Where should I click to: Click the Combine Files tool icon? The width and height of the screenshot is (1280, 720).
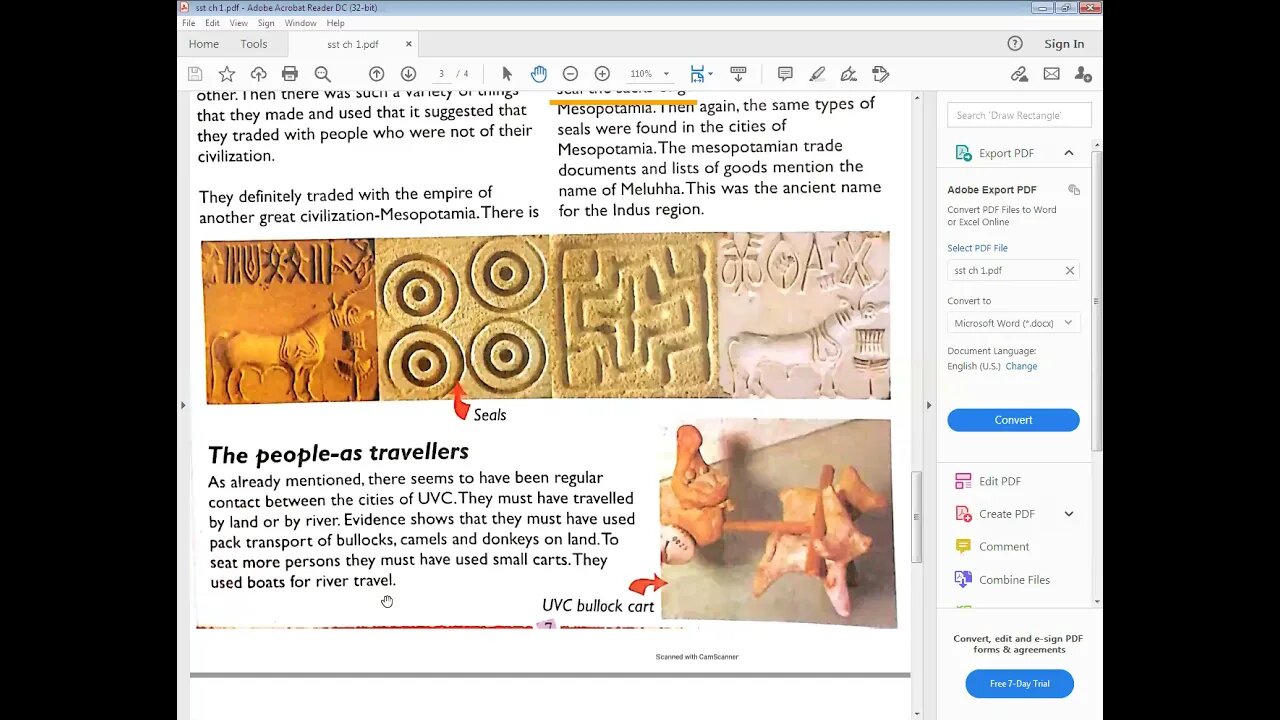pos(963,579)
